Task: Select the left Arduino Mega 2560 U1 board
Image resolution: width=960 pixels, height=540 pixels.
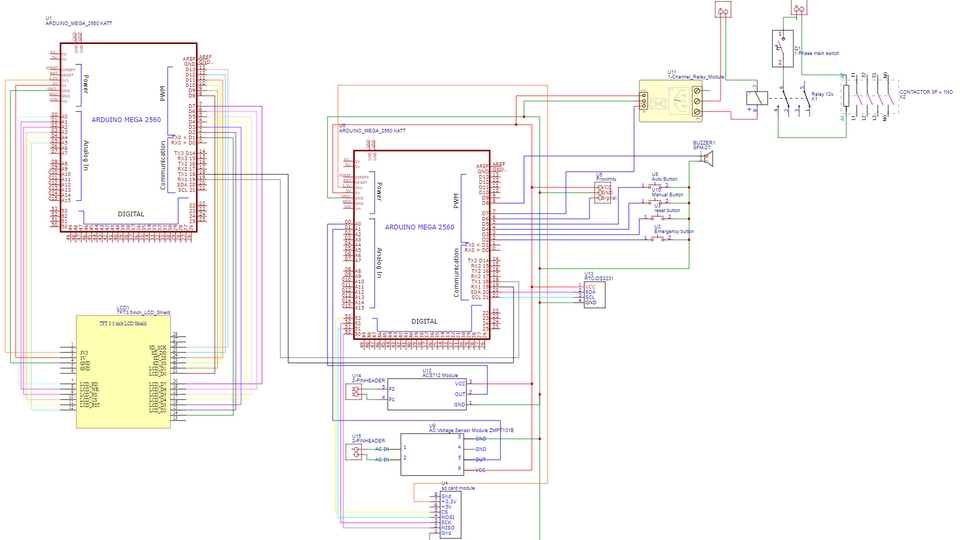Action: point(128,137)
